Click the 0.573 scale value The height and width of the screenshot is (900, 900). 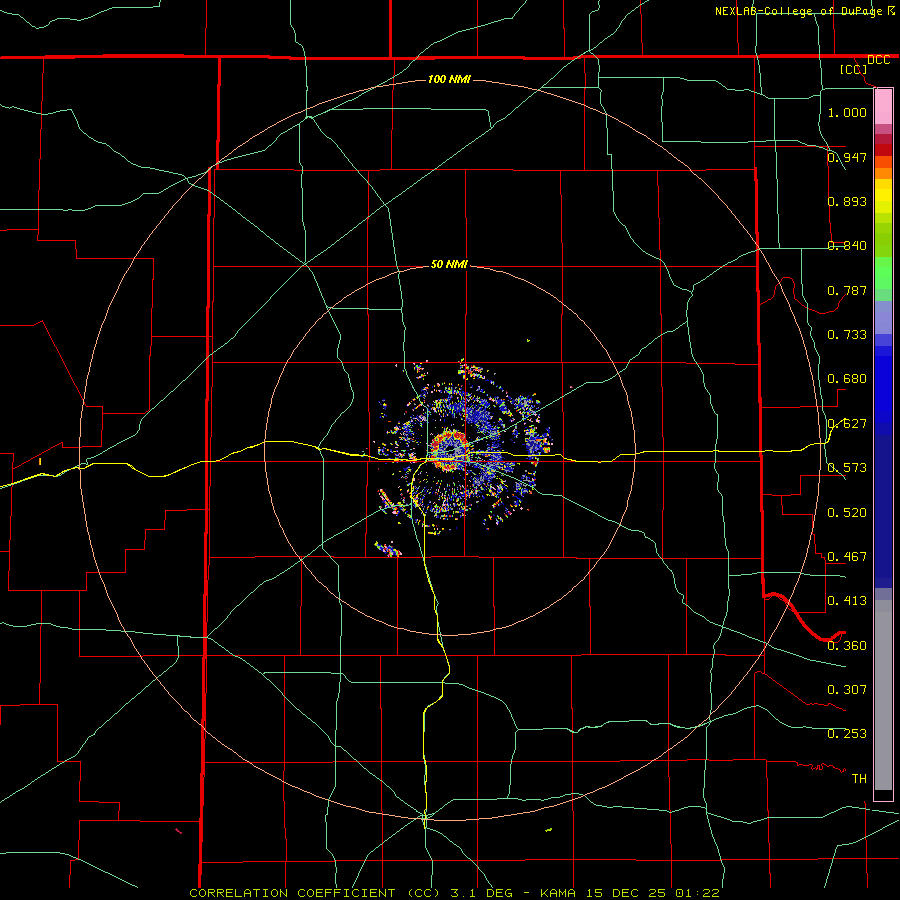tap(847, 468)
